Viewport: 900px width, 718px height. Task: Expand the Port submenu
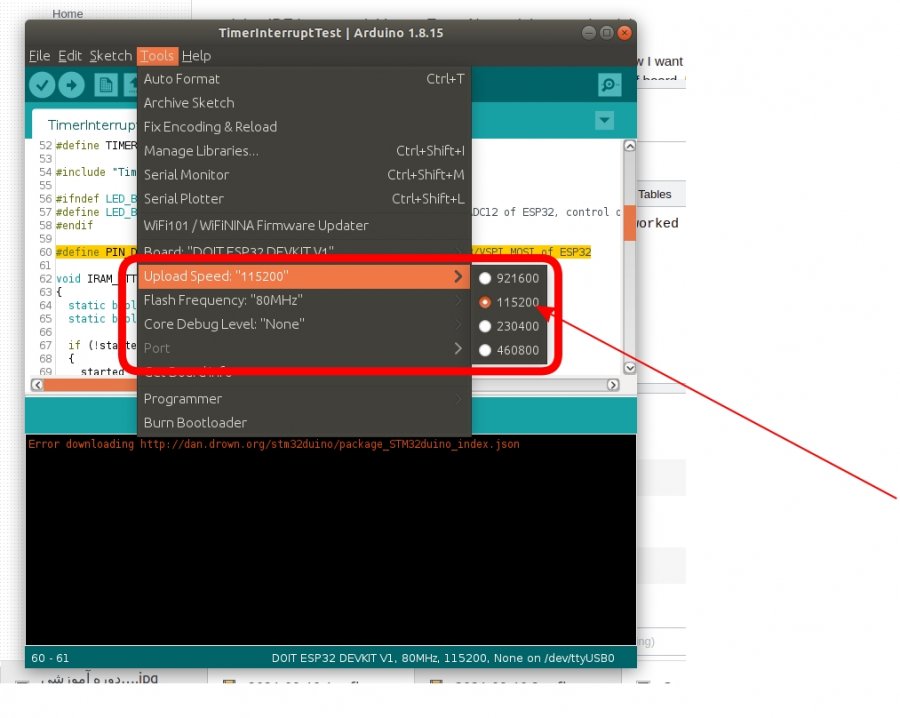coord(304,348)
